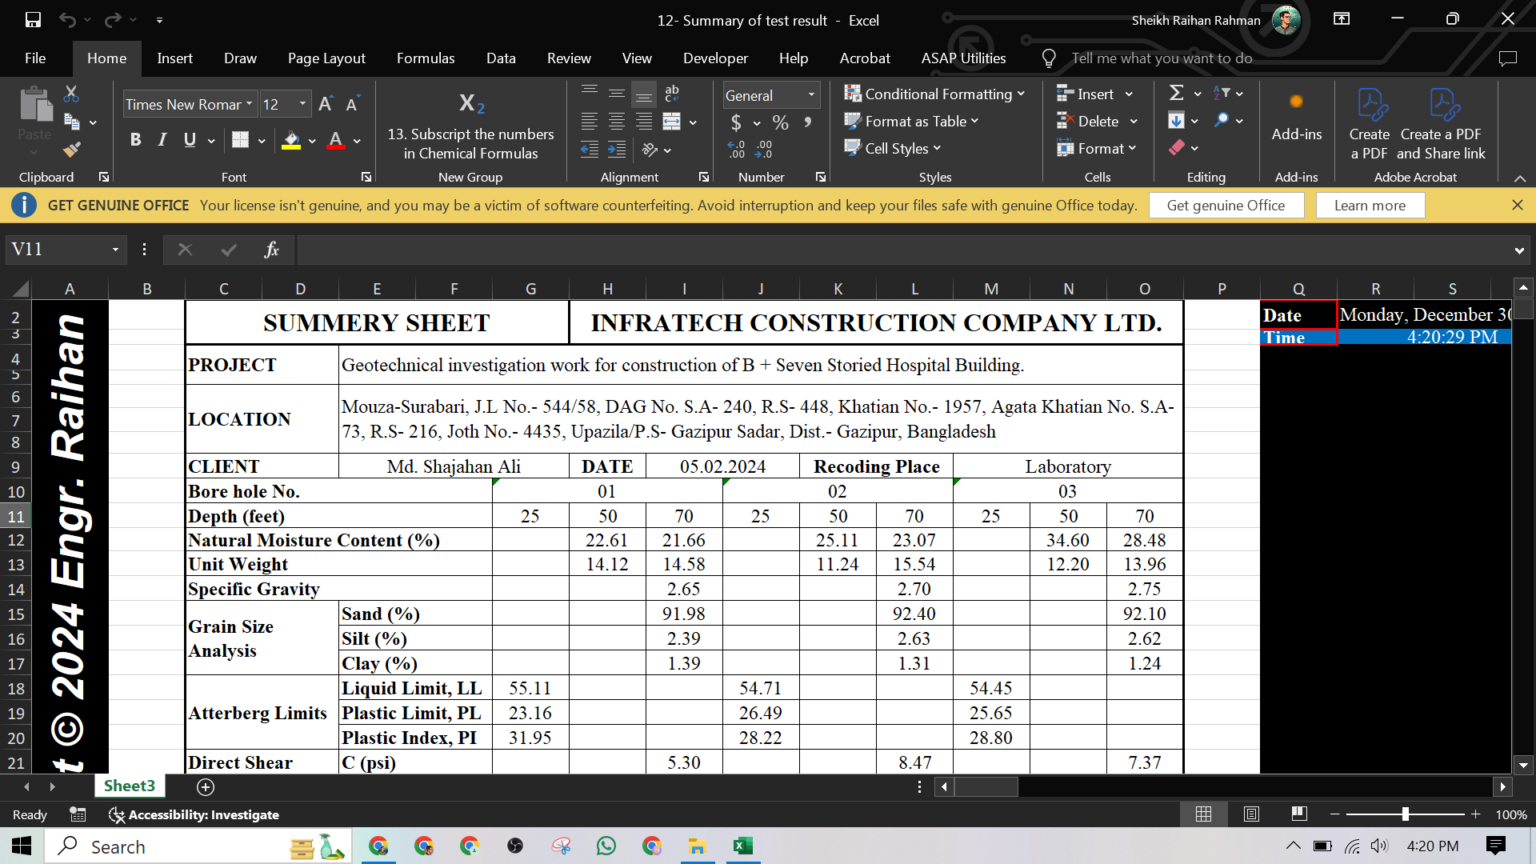Select the AutoSum icon in Editing group
Viewport: 1536px width, 864px height.
pos(1177,92)
